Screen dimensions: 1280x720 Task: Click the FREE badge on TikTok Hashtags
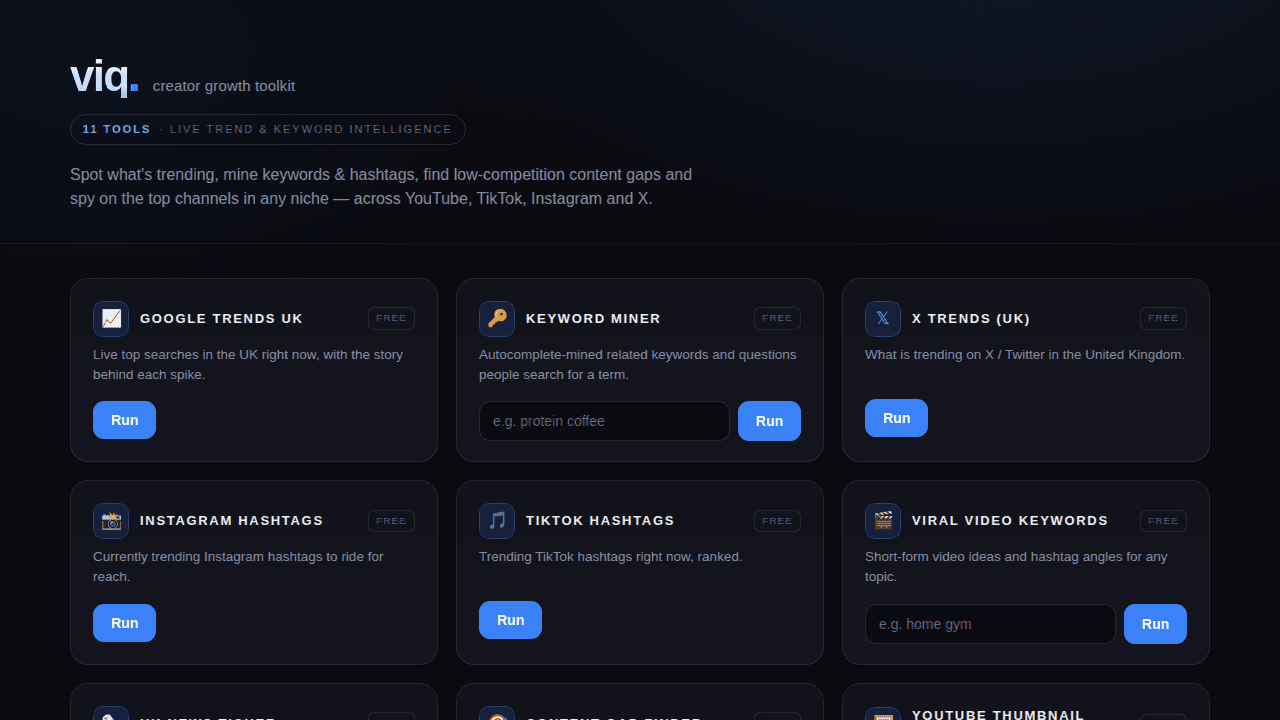(x=777, y=521)
